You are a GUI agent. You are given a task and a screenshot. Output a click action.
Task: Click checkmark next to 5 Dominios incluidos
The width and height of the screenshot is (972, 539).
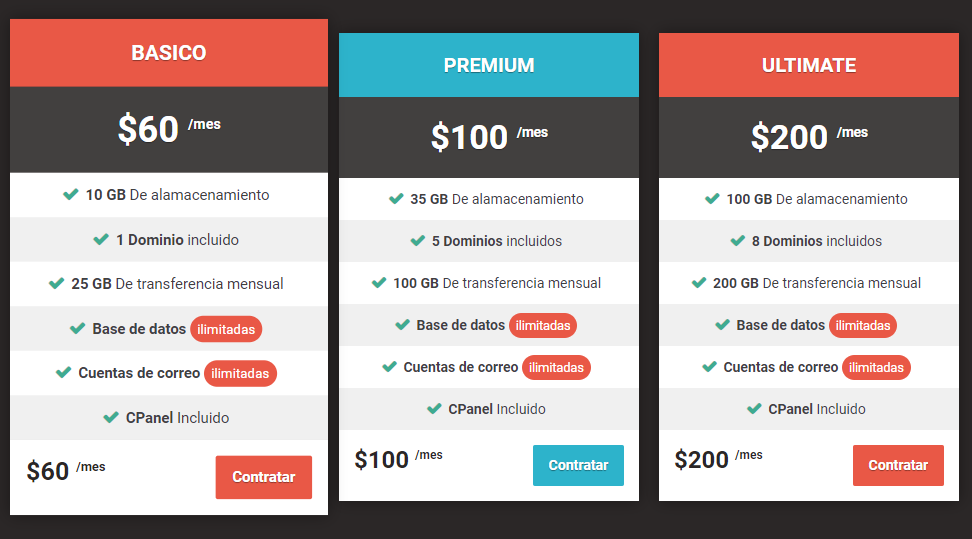[418, 241]
